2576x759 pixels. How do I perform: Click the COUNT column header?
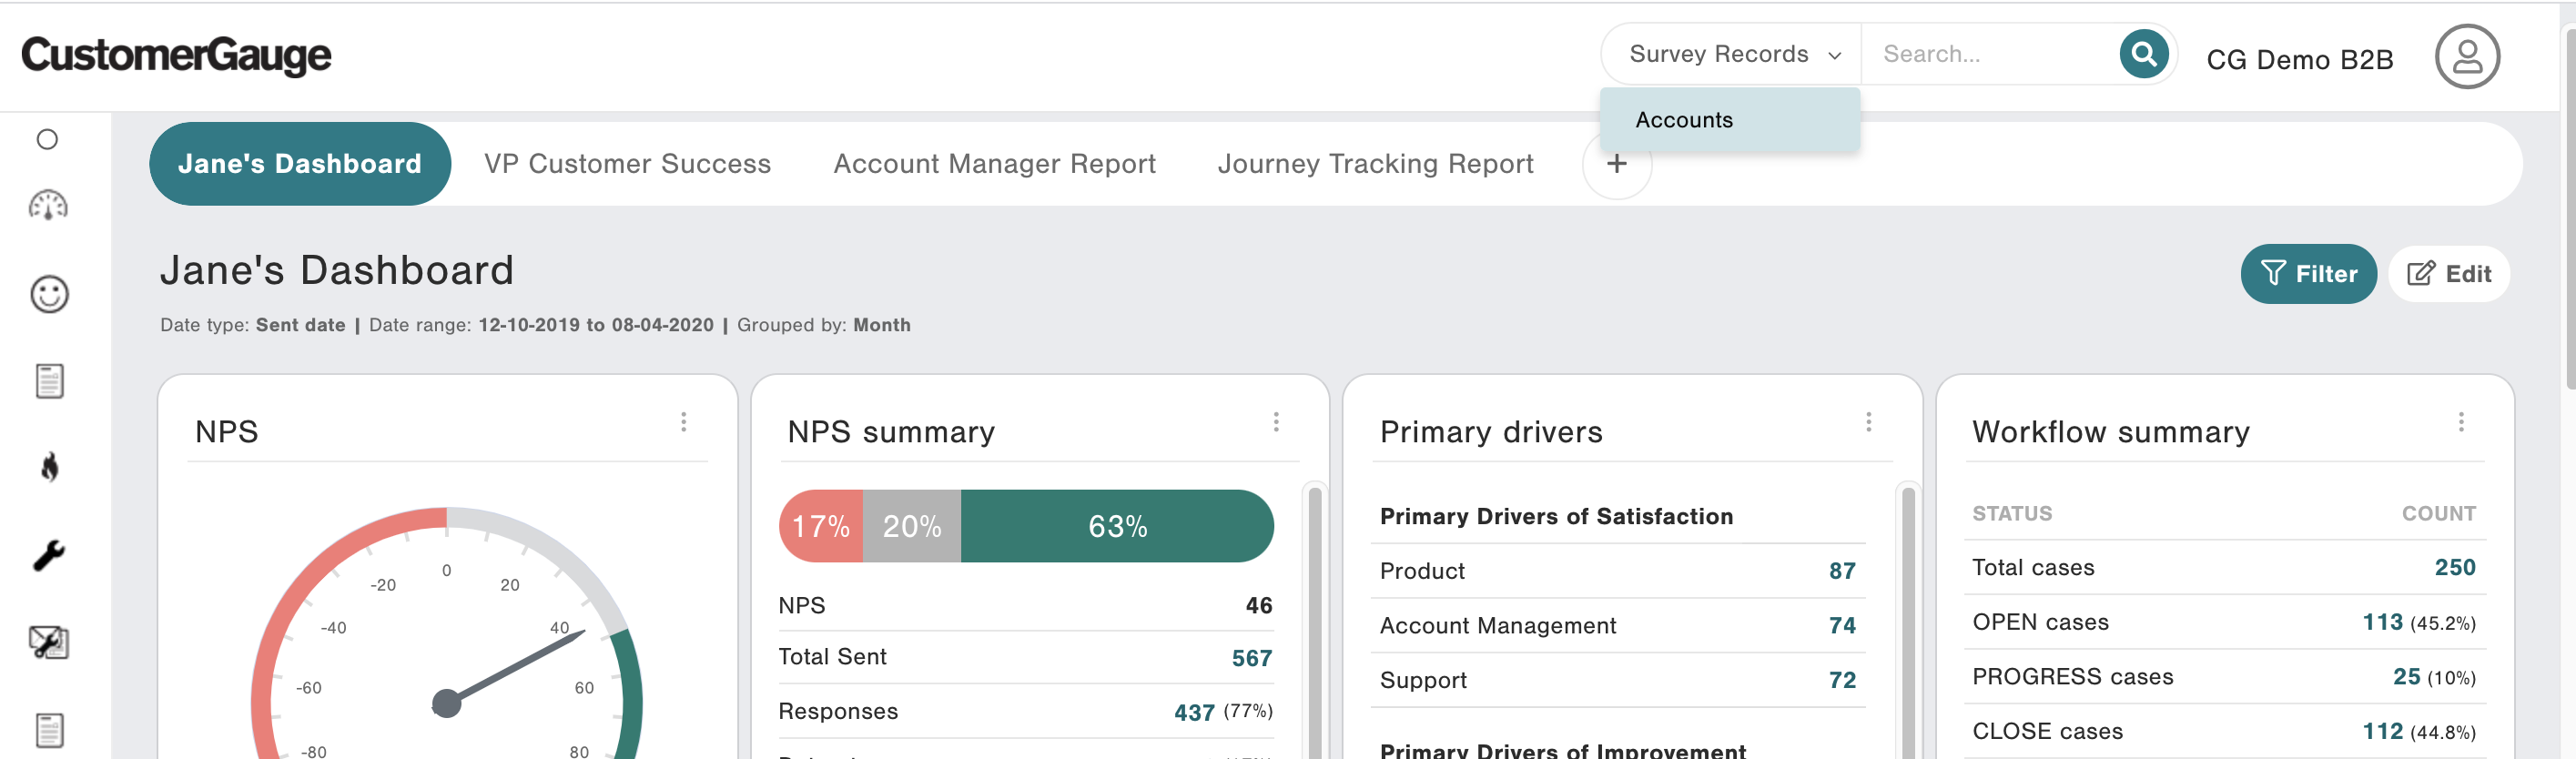click(x=2439, y=513)
